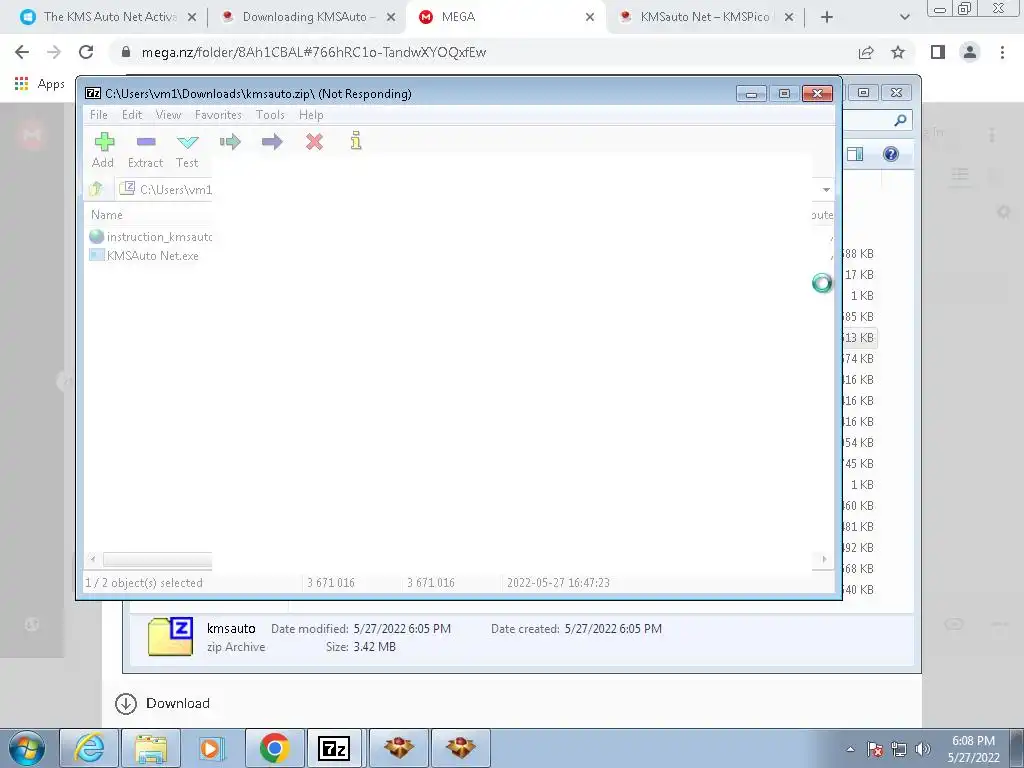Click the search magnifier in Explorer window
The height and width of the screenshot is (768, 1024).
(x=900, y=120)
